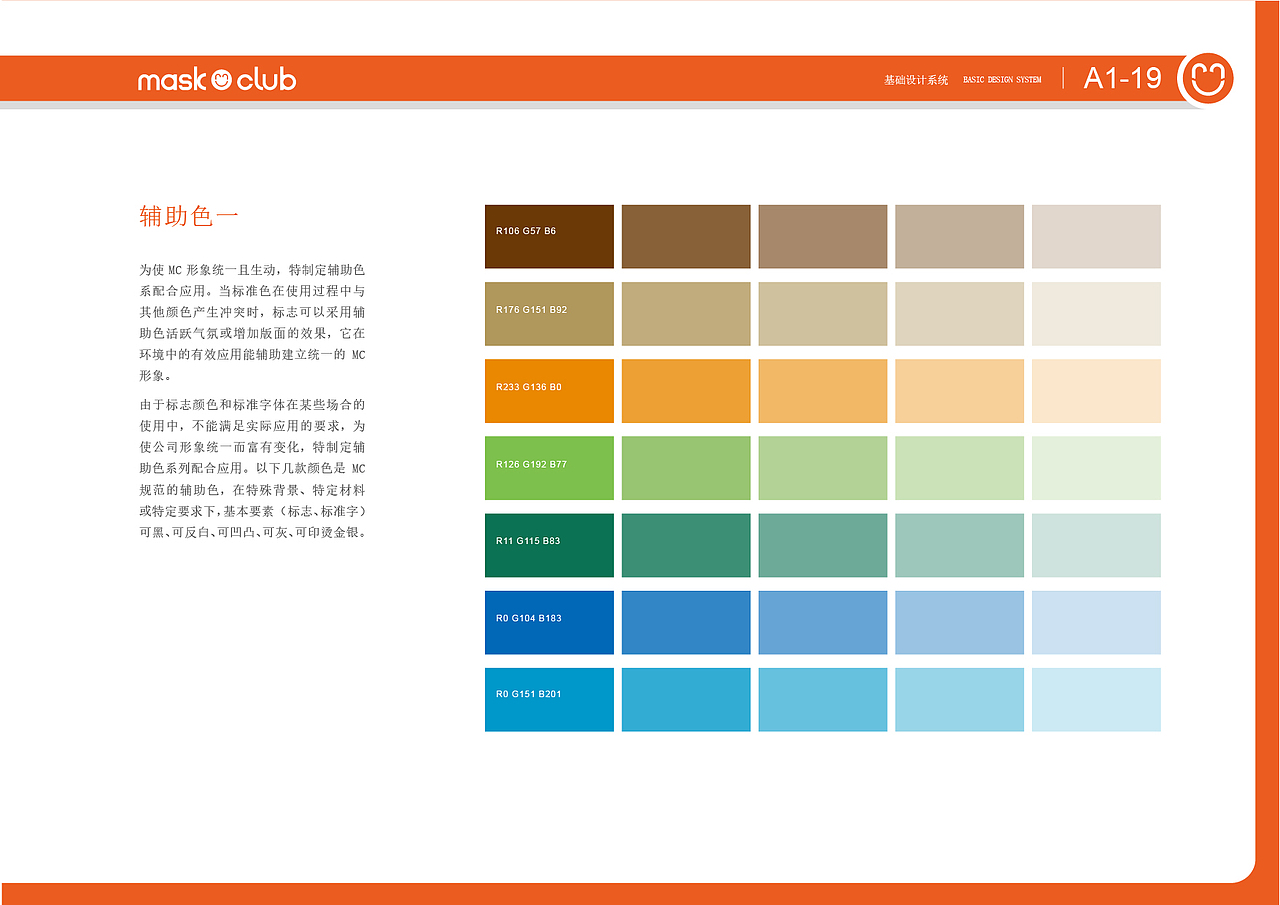Select the second swatch in the deep blue row
This screenshot has width=1280, height=905.
click(686, 622)
